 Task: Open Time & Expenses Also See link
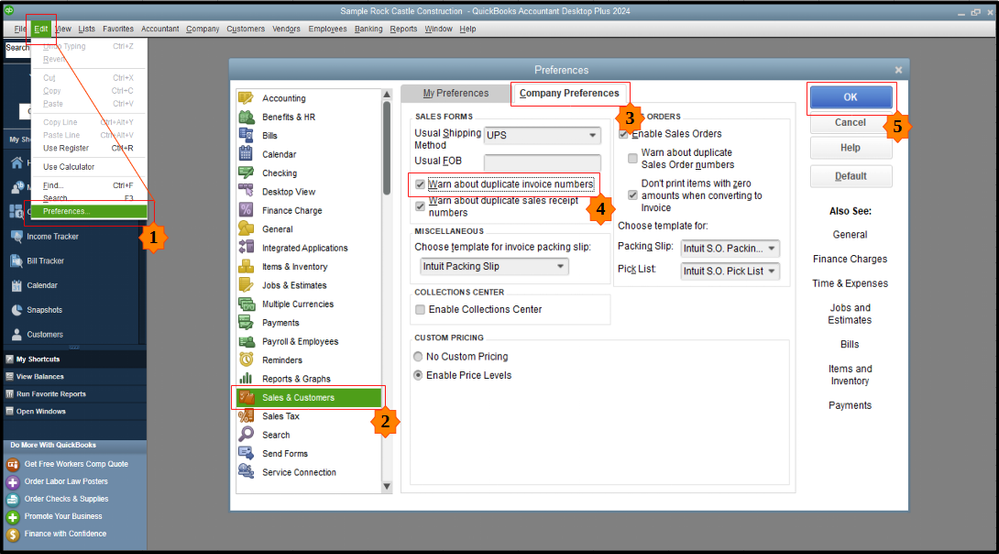850,283
